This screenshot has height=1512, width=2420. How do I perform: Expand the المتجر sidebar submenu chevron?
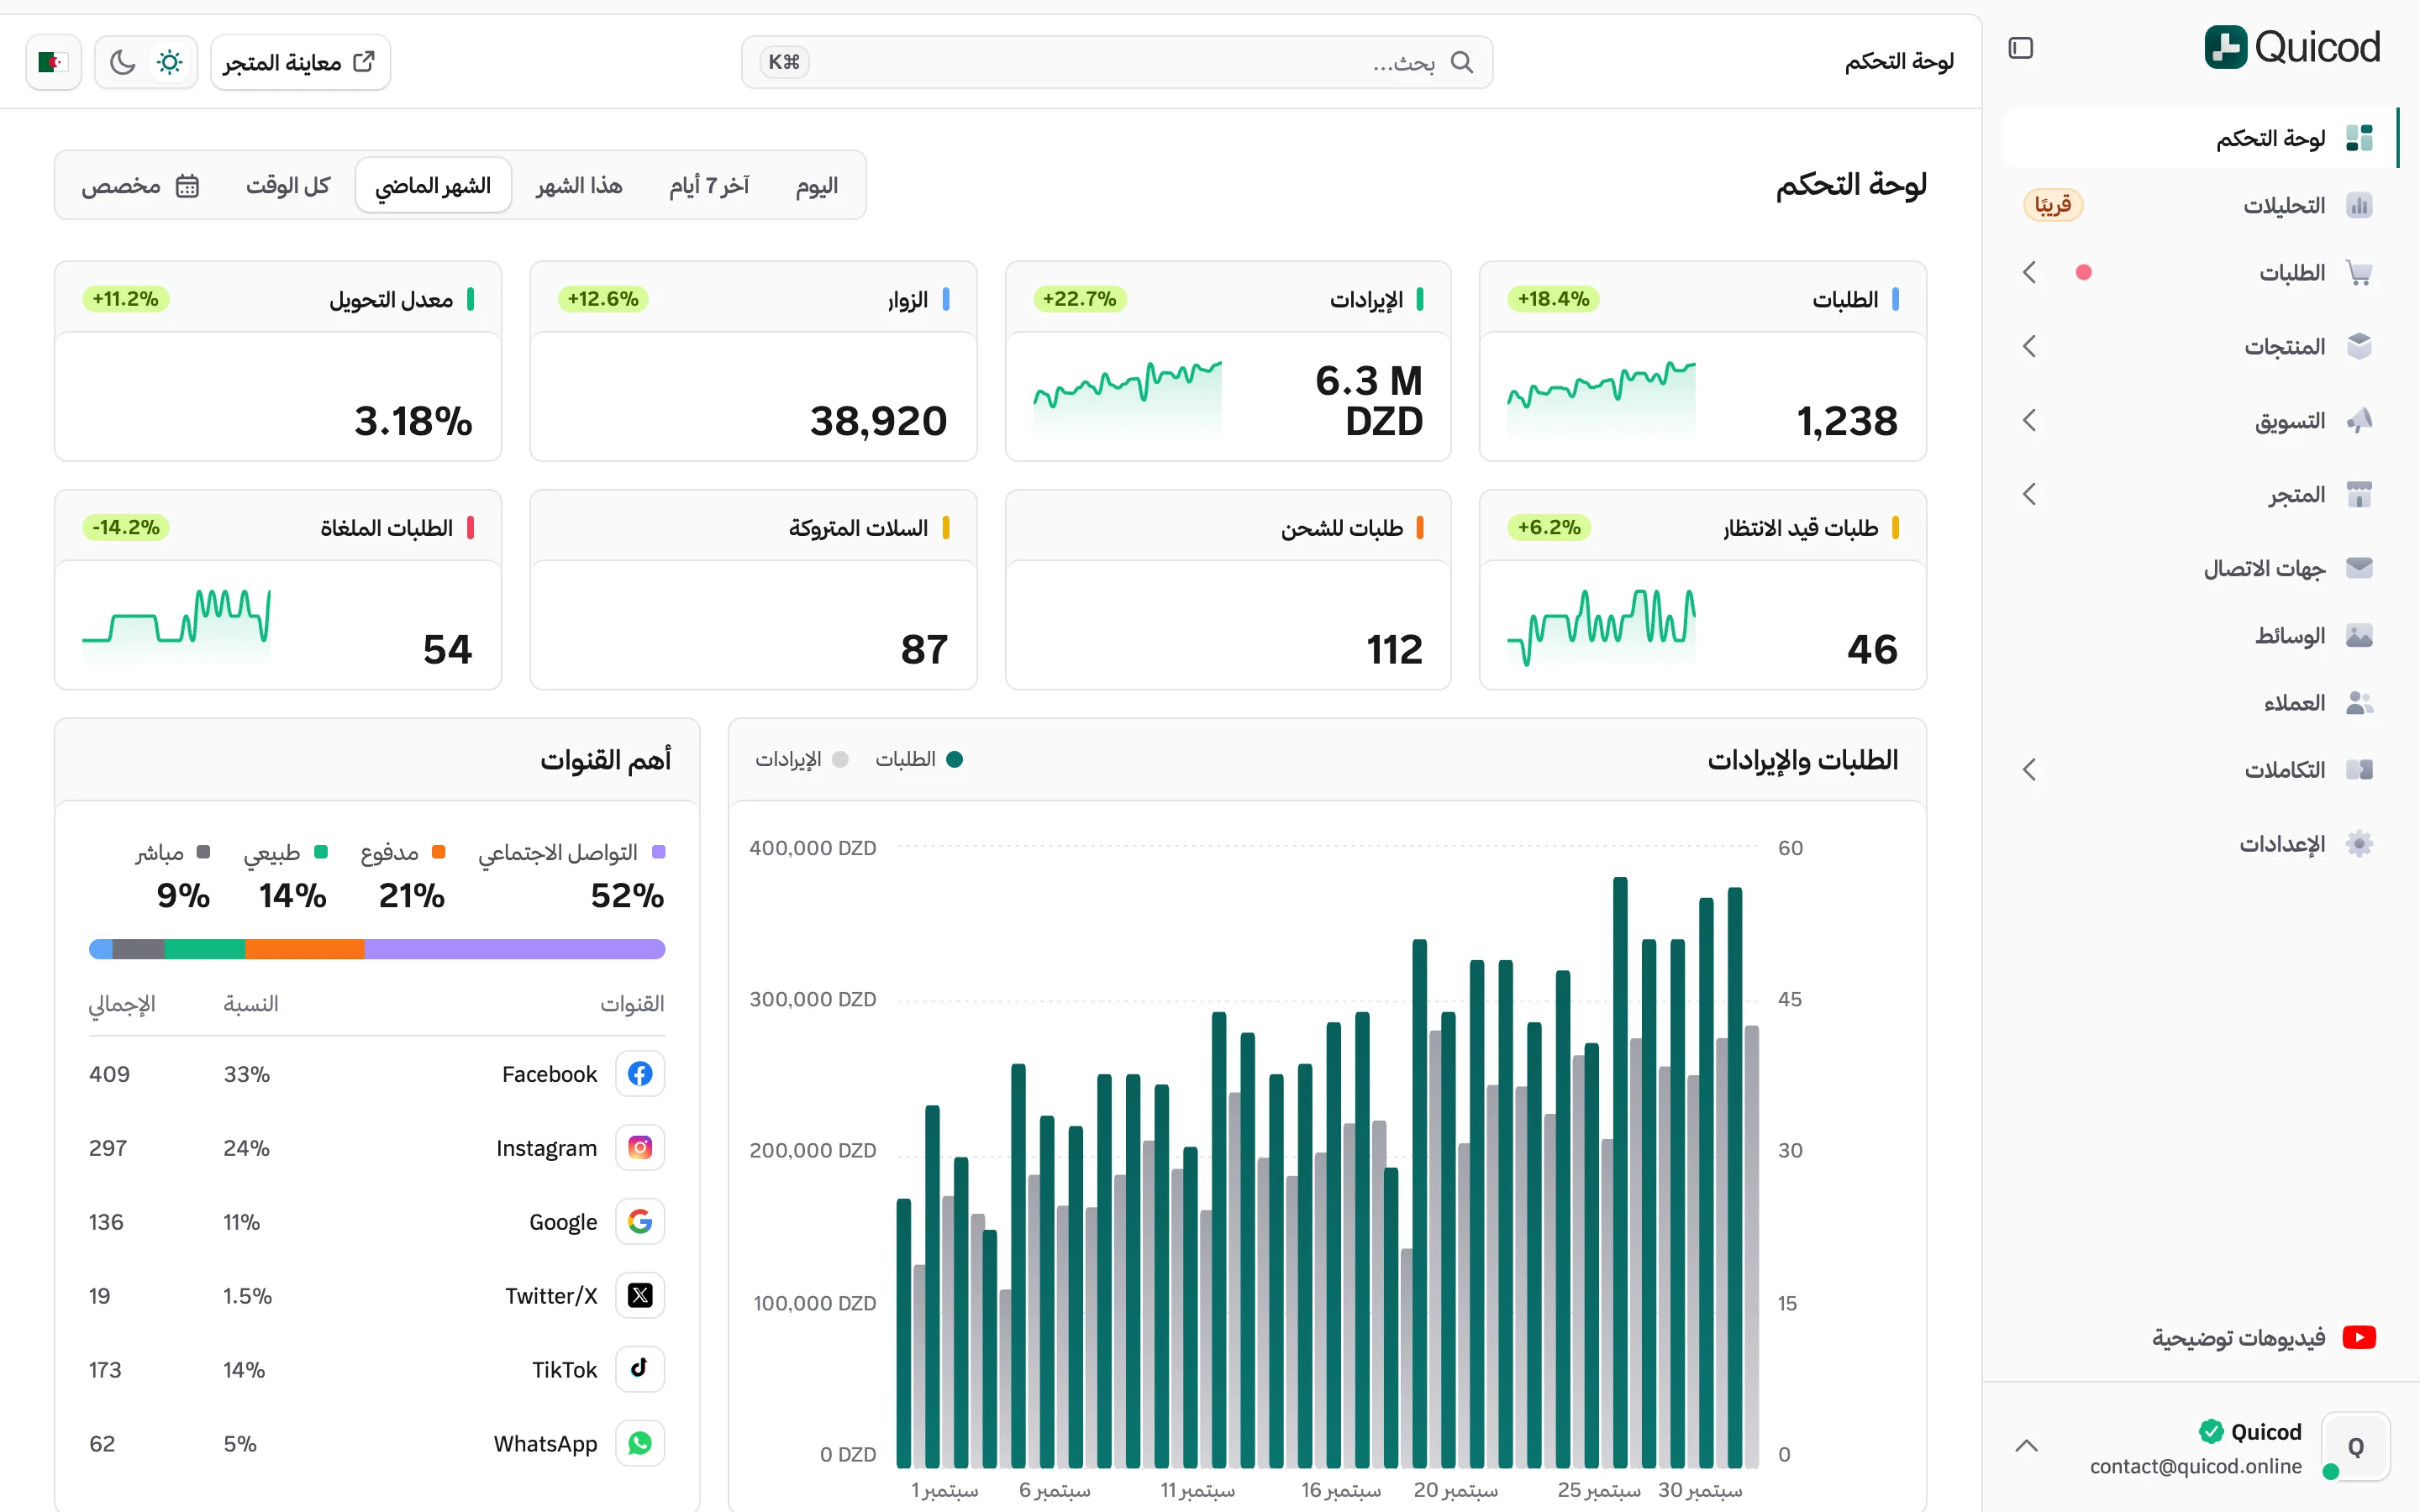(2029, 494)
